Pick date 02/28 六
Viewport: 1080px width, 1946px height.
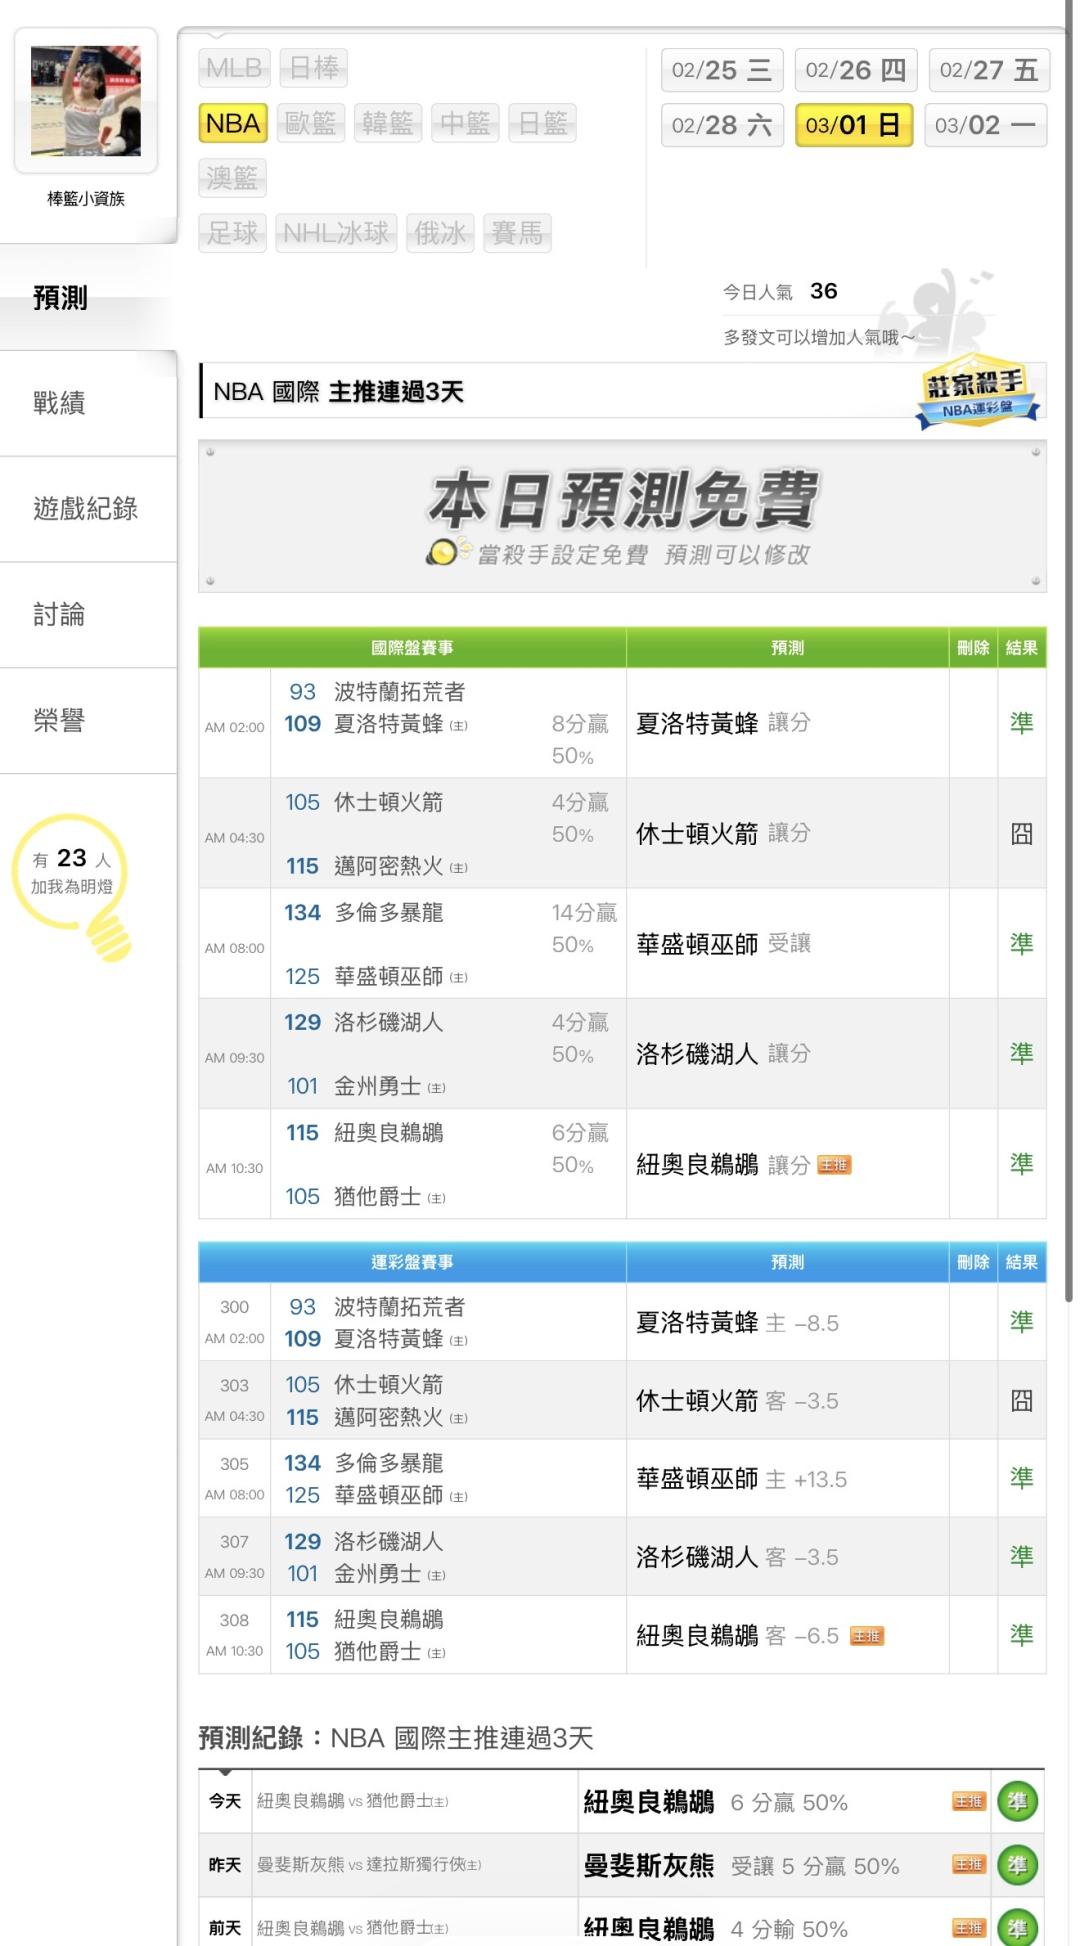pos(722,125)
